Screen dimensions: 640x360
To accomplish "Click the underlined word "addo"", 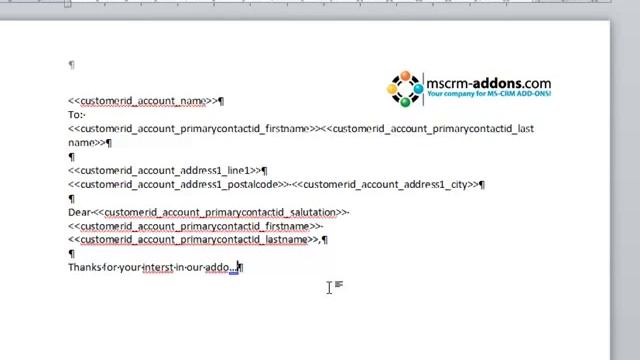I will [217, 268].
